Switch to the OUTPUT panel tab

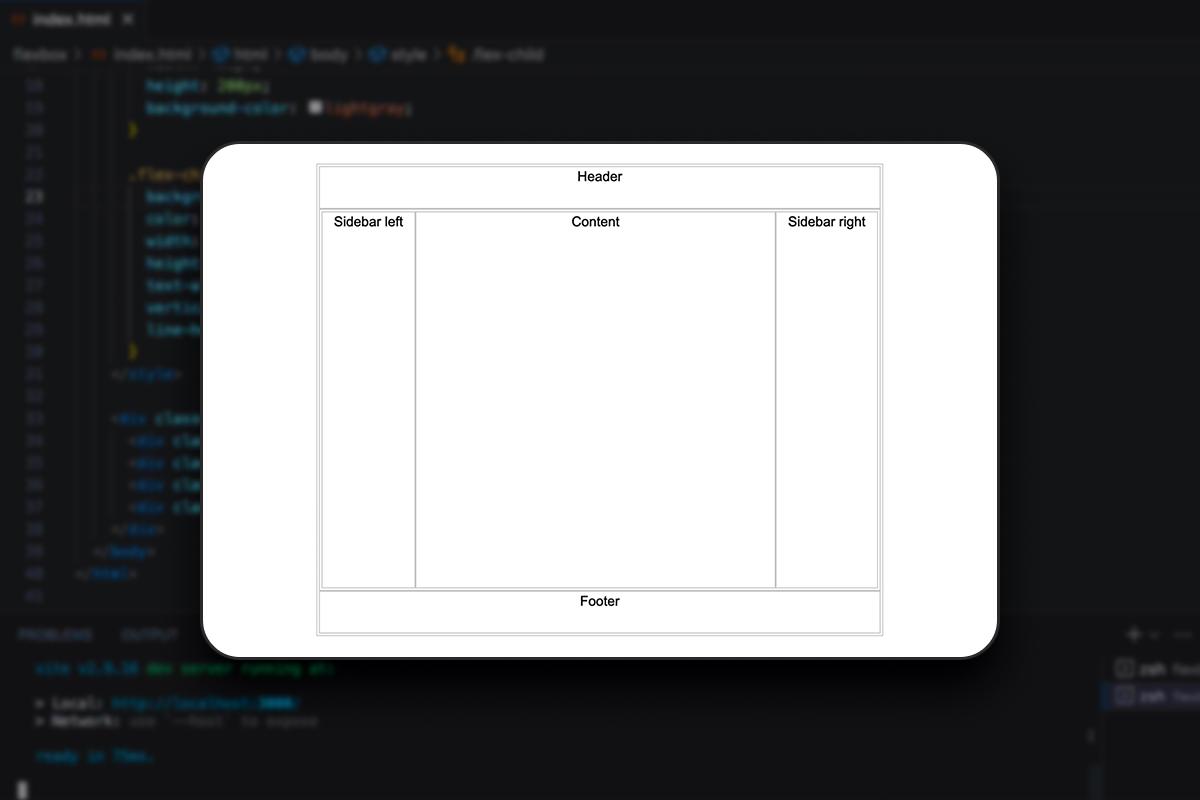coord(150,635)
